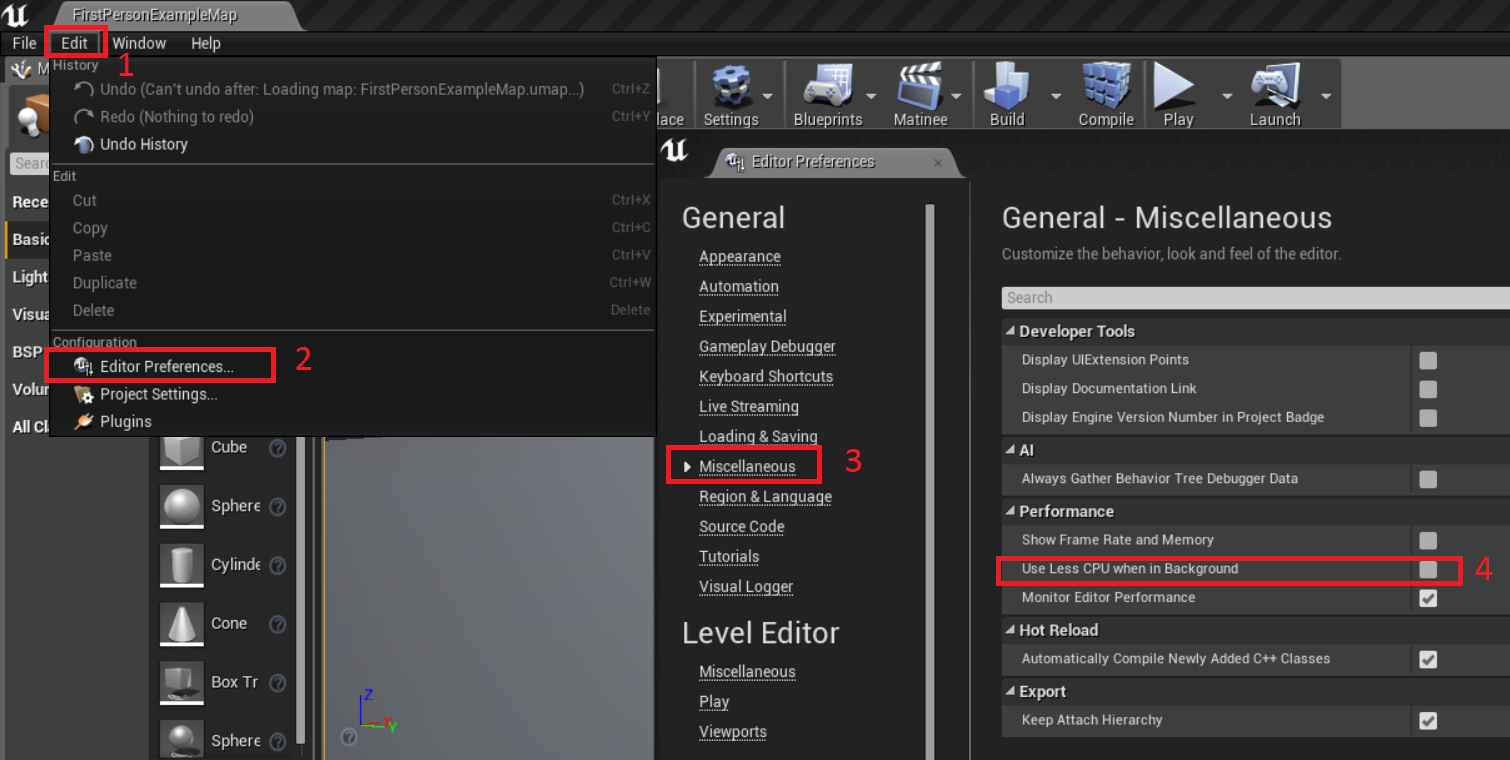Enable Always Gather Behavior Tree Debugger Data
Viewport: 1510px width, 760px height.
[x=1428, y=479]
